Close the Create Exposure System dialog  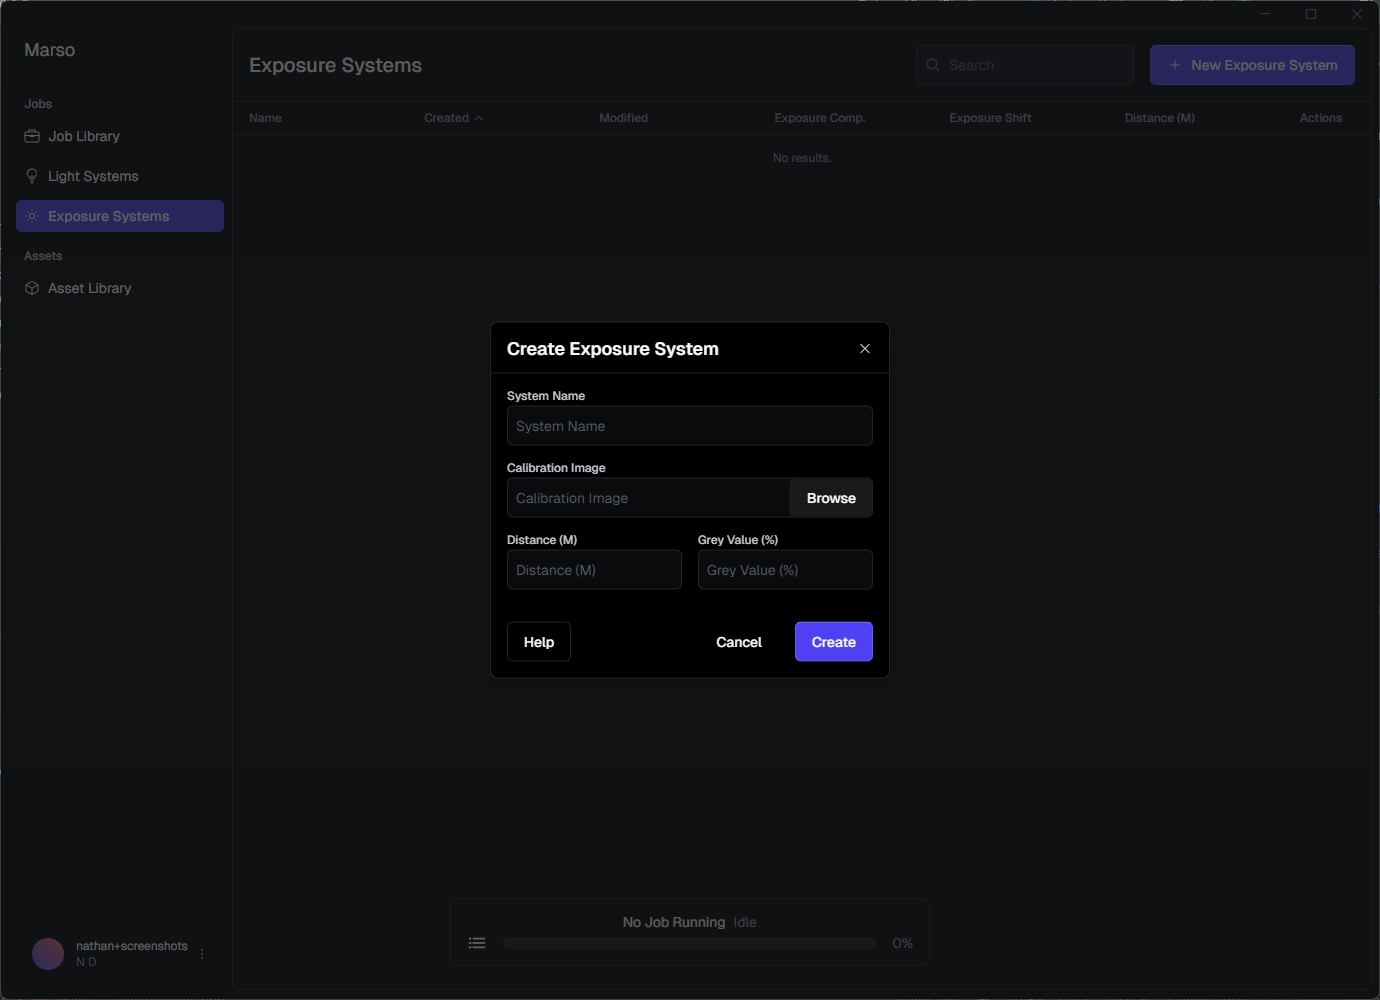point(865,349)
